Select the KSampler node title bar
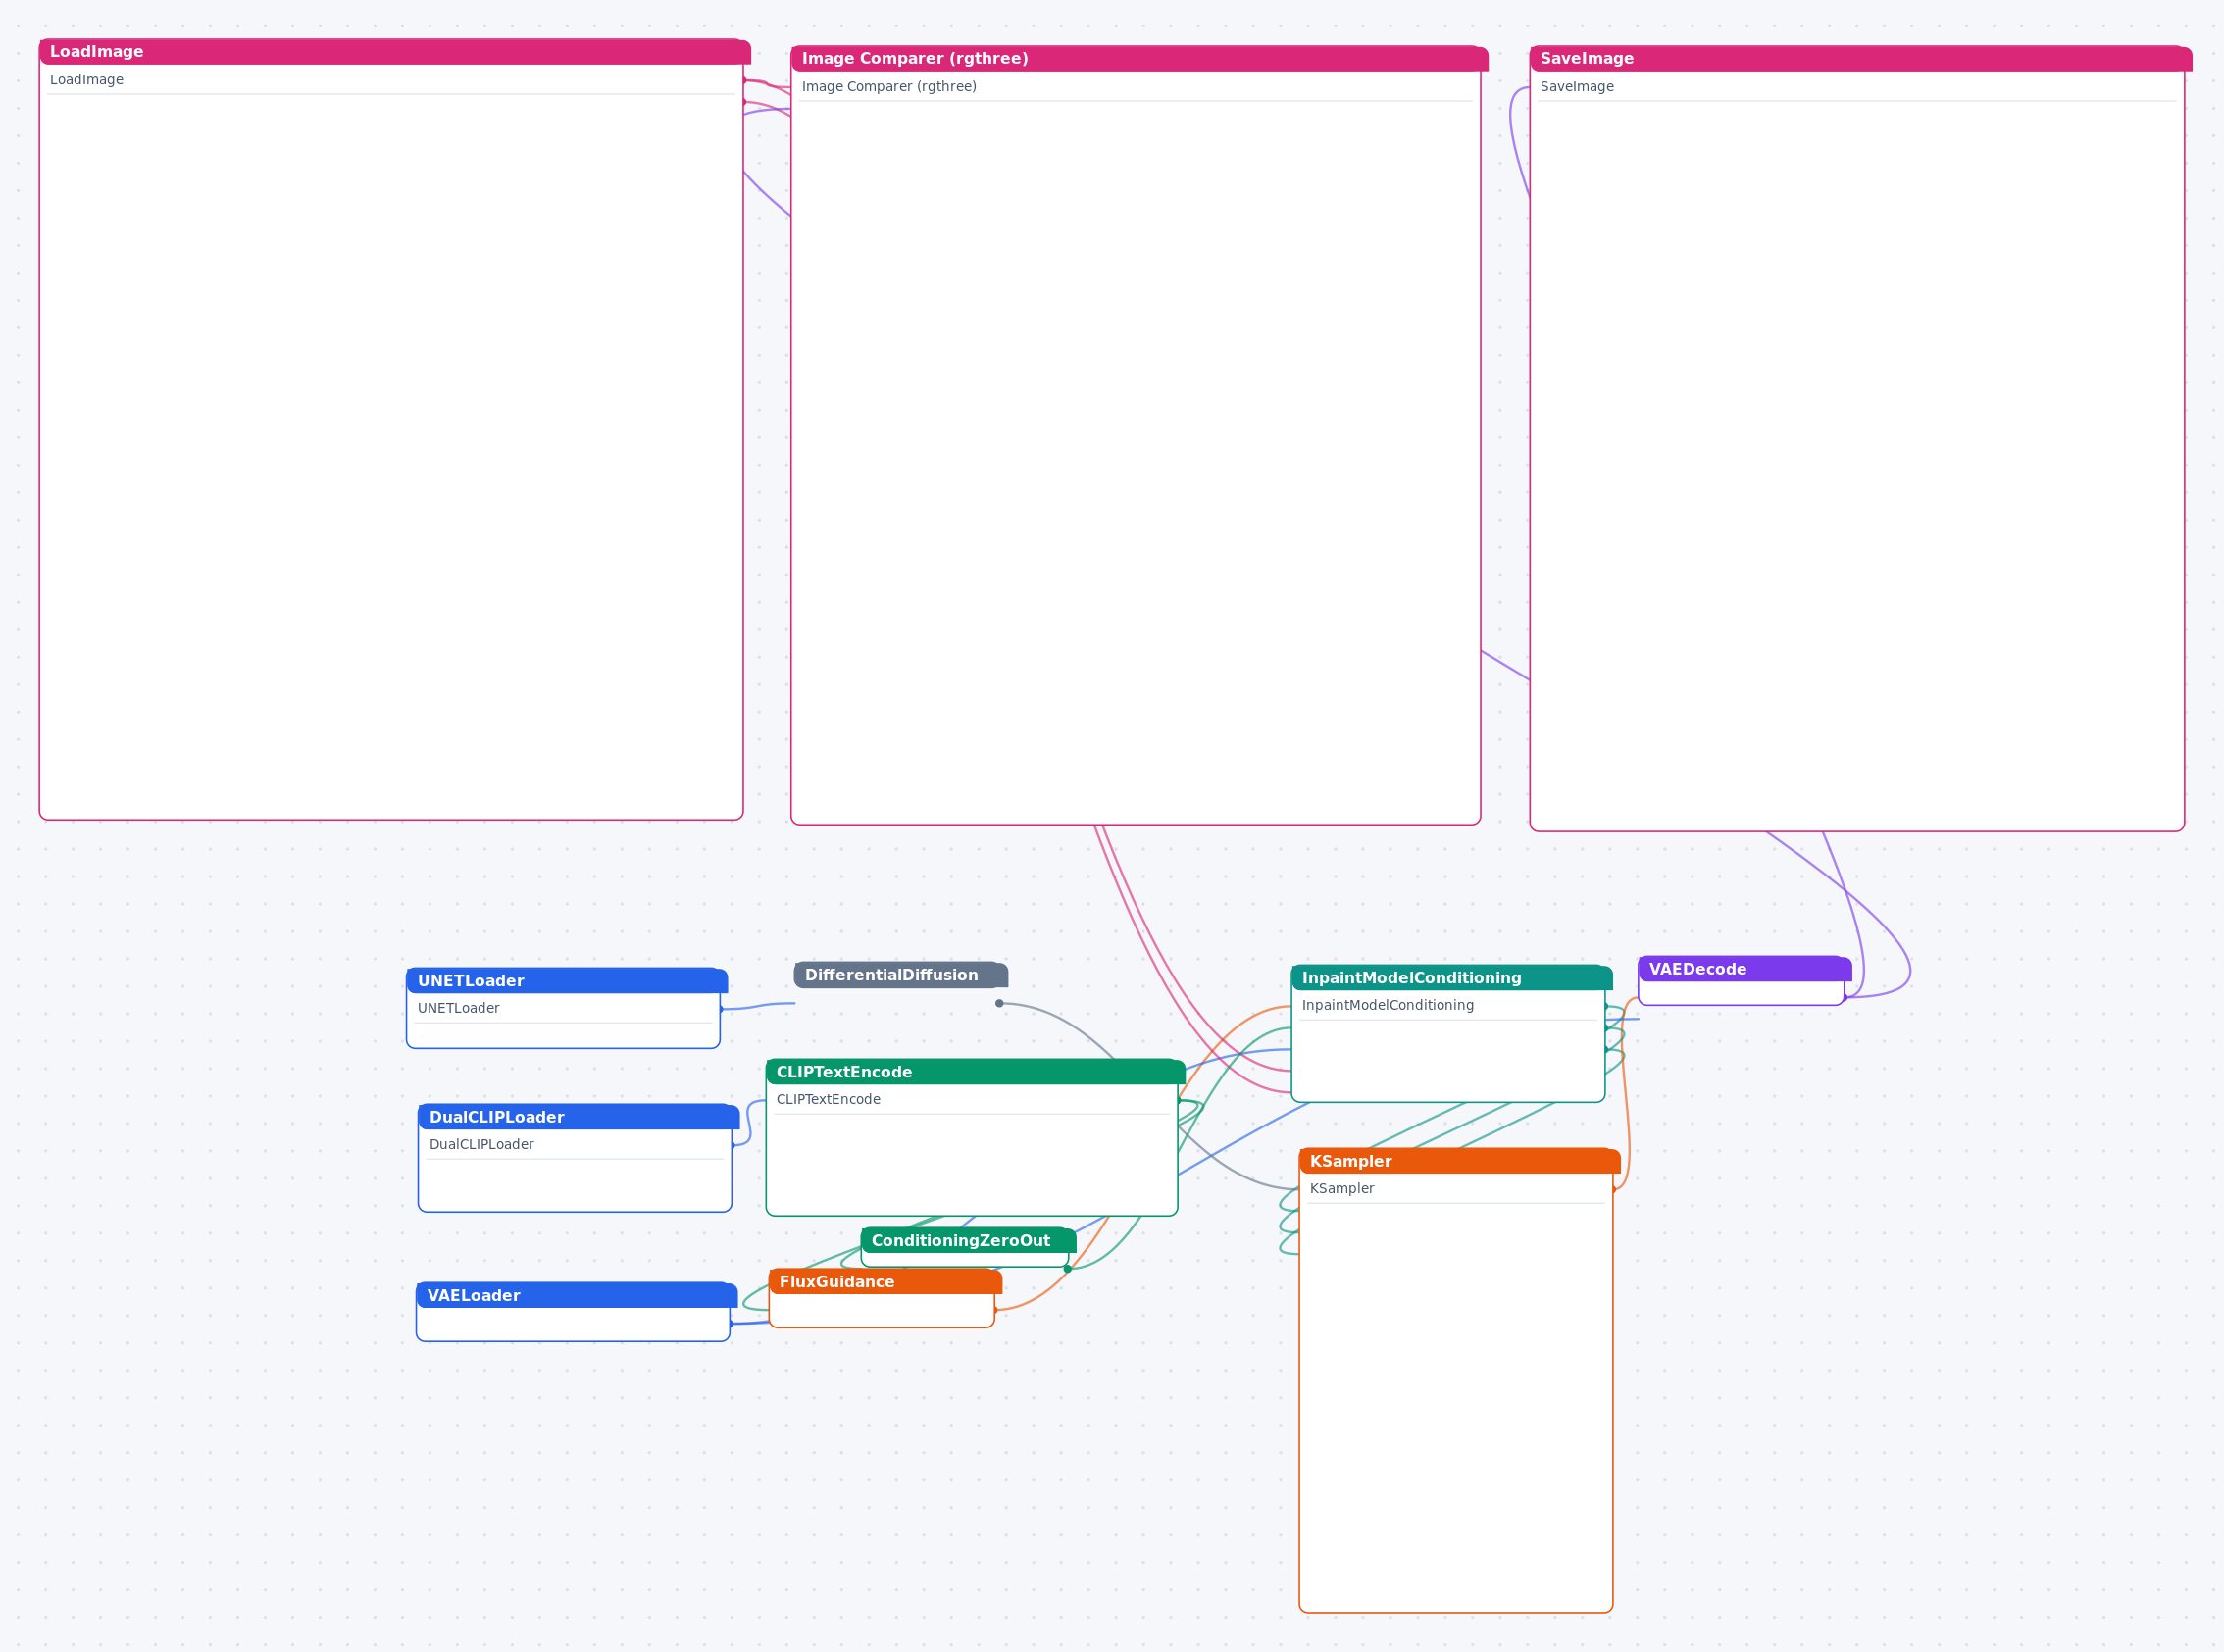 tap(1459, 1161)
